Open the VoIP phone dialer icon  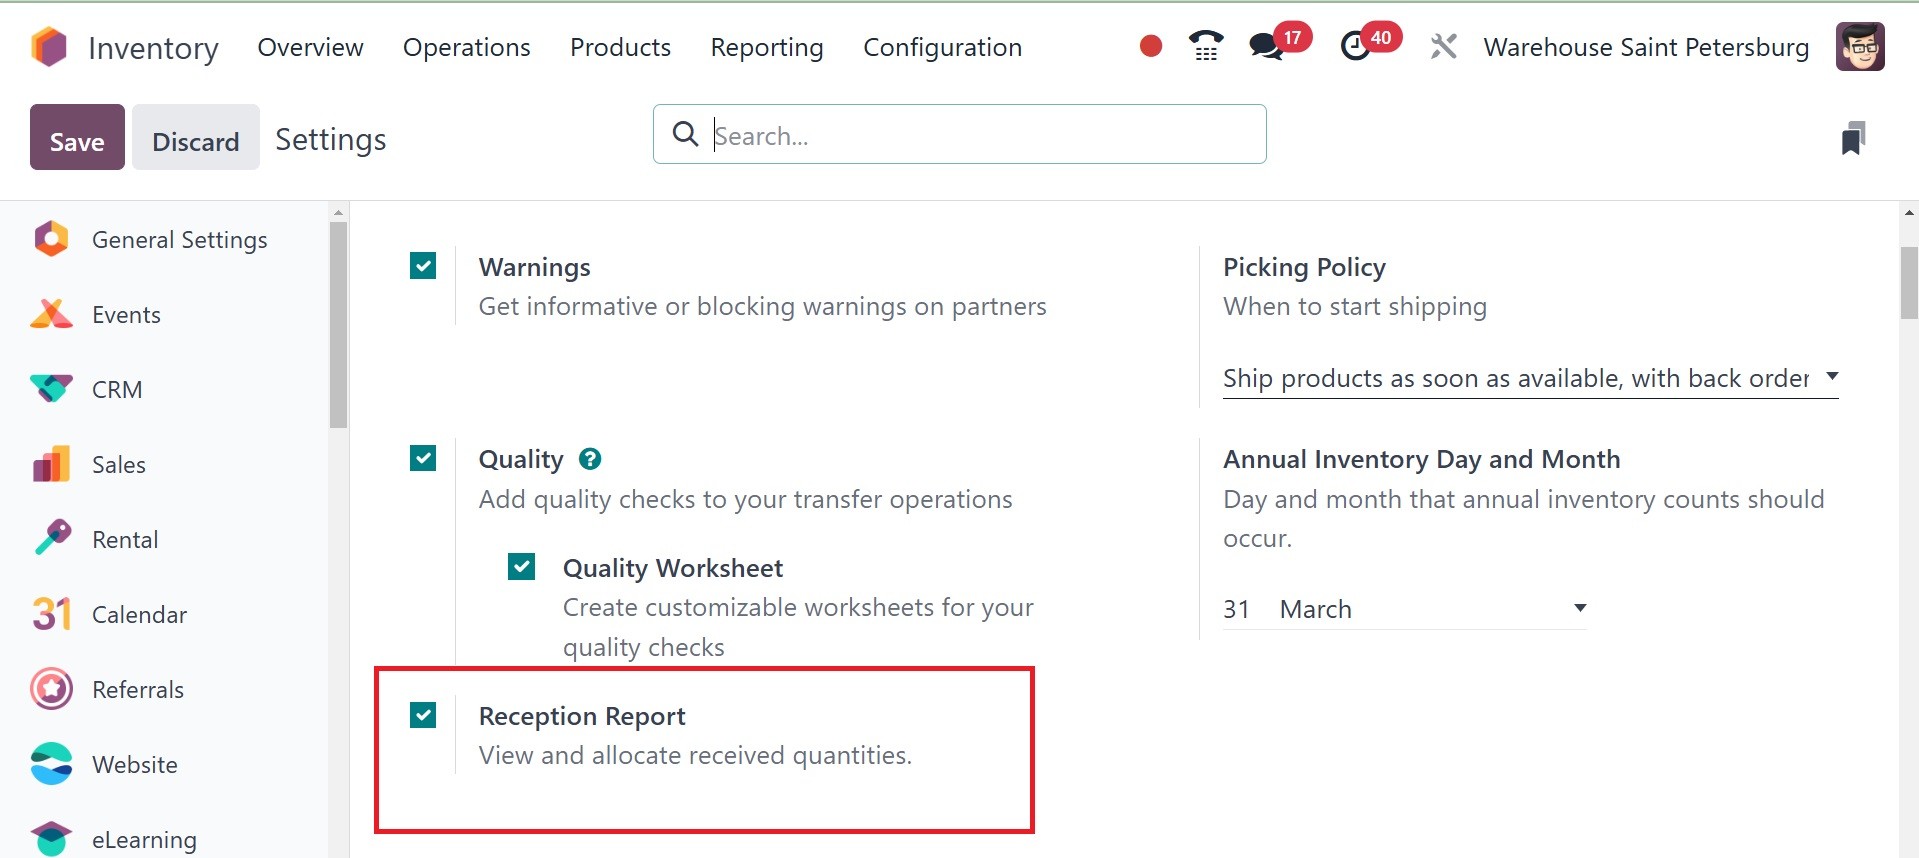click(1206, 46)
